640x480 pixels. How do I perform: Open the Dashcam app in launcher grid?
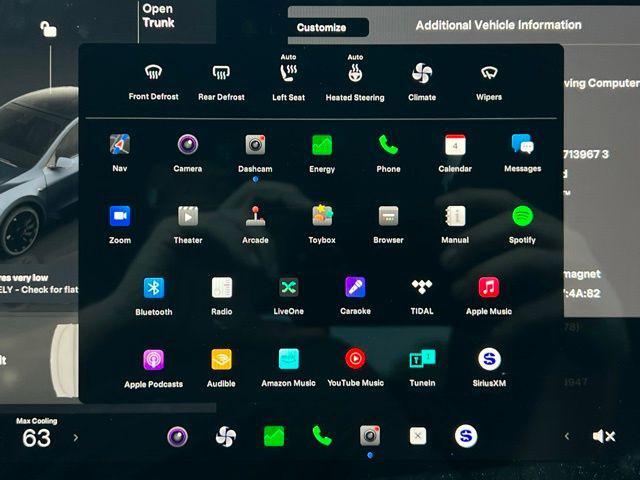tap(255, 144)
